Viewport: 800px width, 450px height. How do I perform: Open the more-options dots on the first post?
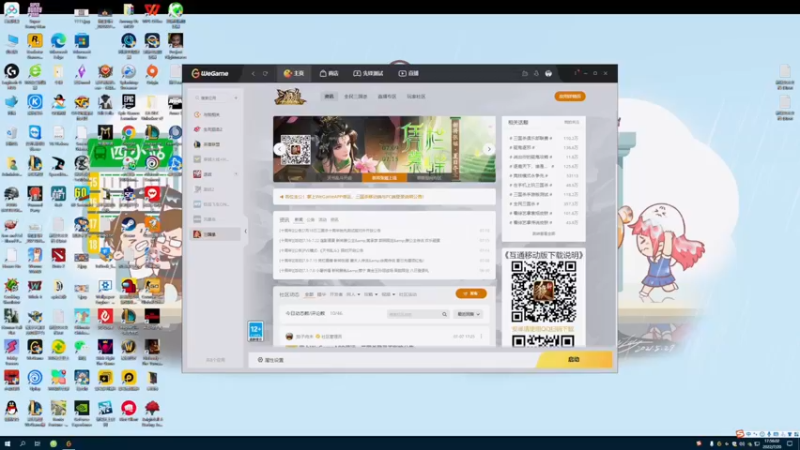pyautogui.click(x=481, y=337)
